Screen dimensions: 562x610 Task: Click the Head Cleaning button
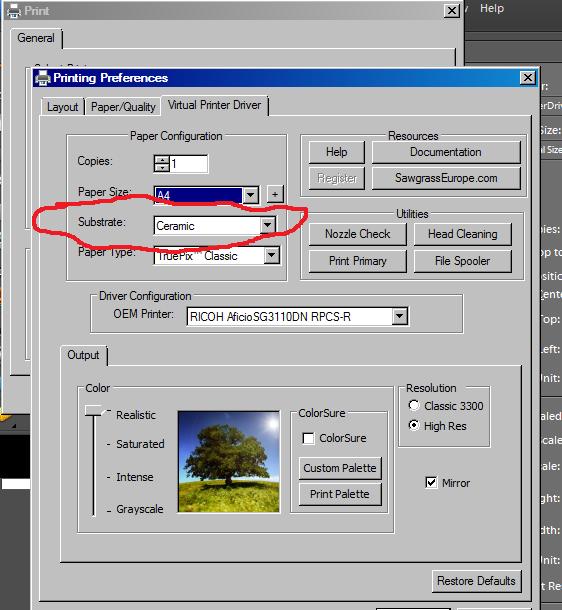coord(462,234)
